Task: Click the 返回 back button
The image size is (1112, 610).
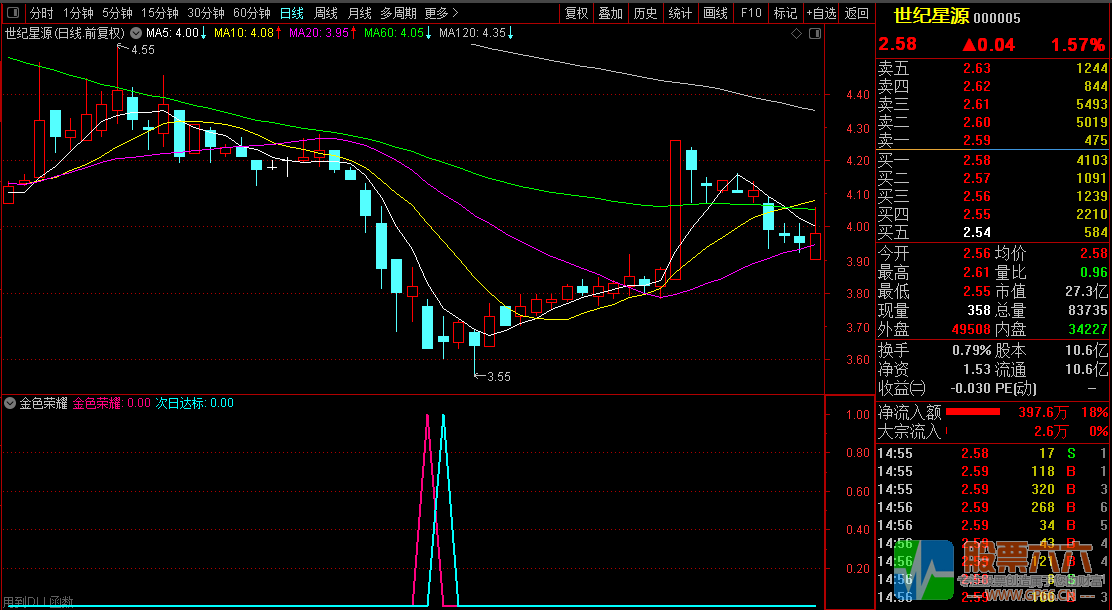Action: click(857, 13)
